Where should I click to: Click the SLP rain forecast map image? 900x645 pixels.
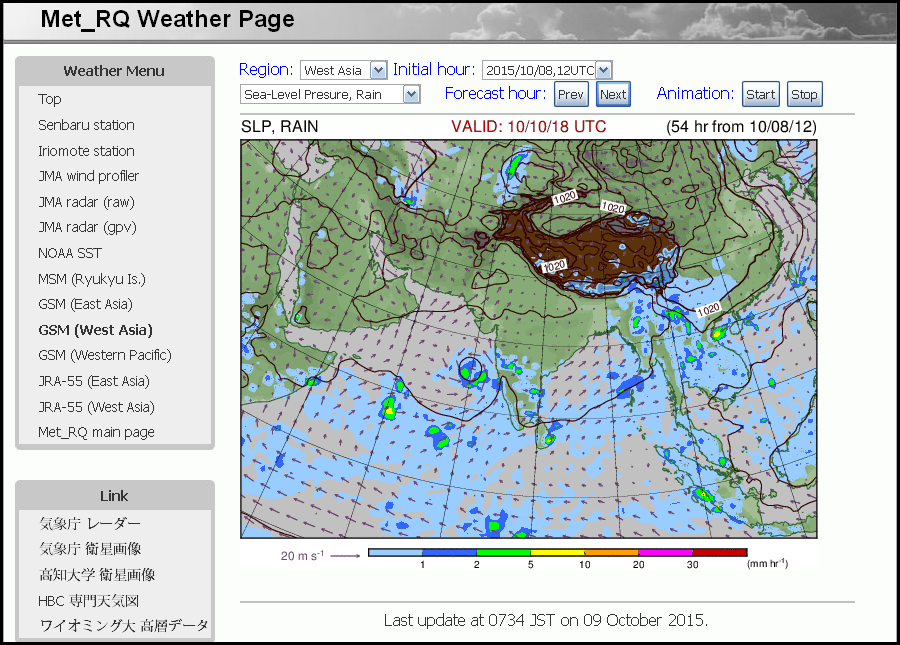[x=529, y=339]
